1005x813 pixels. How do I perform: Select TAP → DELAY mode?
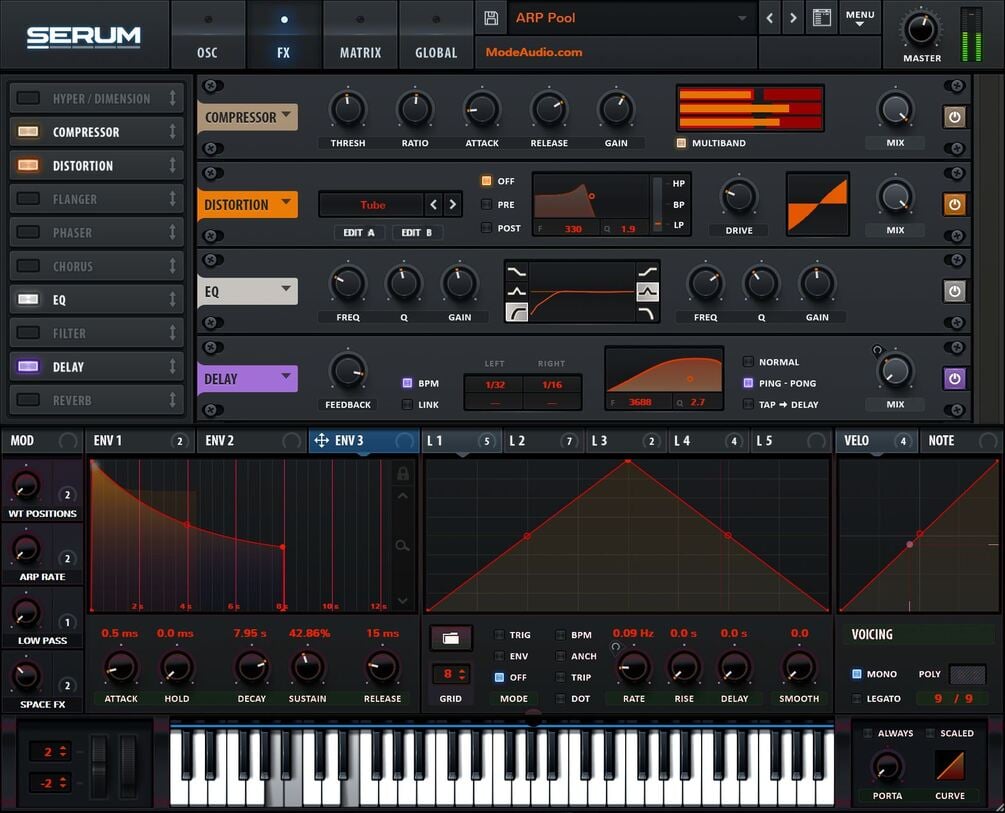pyautogui.click(x=748, y=404)
